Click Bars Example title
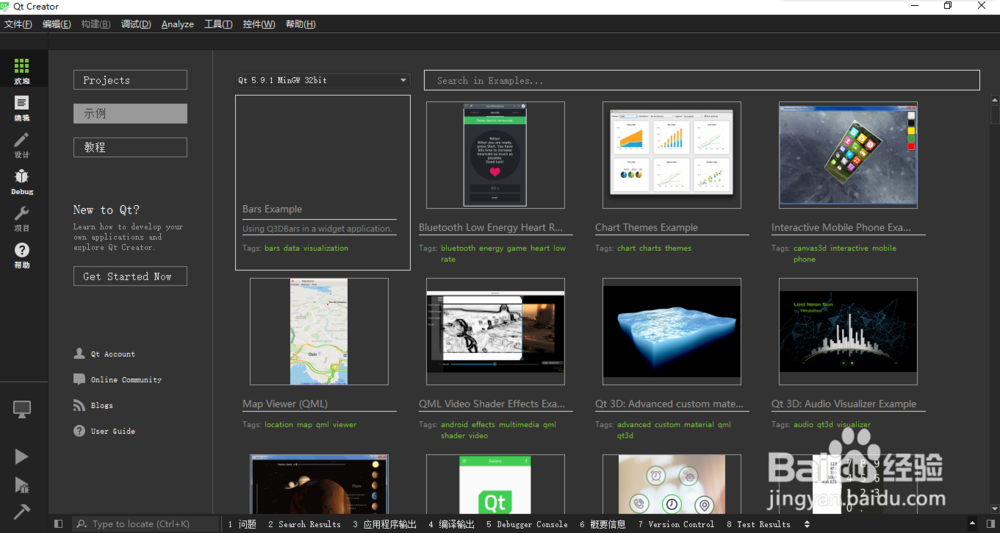1000x533 pixels. [272, 209]
